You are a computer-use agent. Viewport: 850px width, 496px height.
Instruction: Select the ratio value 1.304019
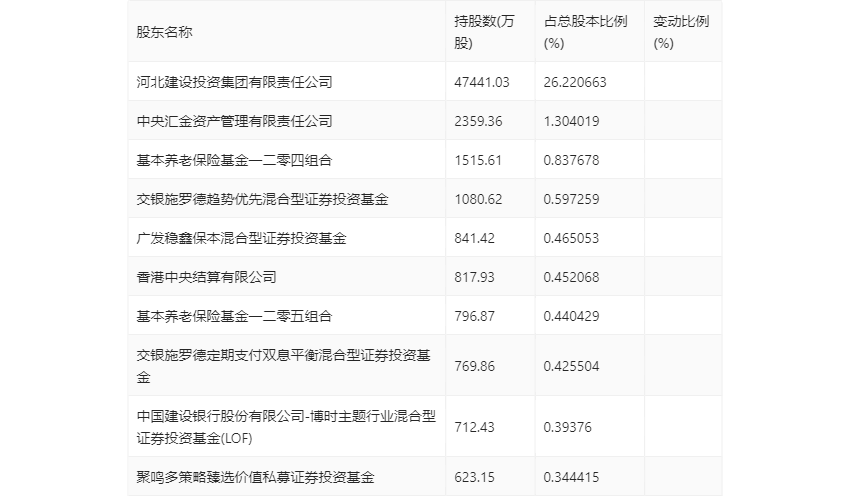(571, 121)
